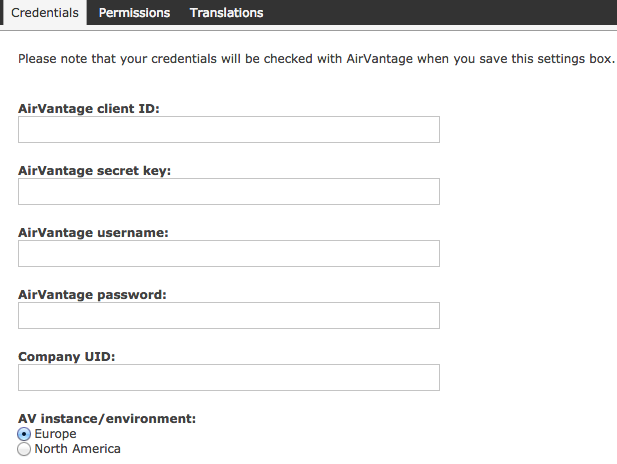This screenshot has height=464, width=617.
Task: Click the 'AirVantage username:' label text
Action: [93, 232]
